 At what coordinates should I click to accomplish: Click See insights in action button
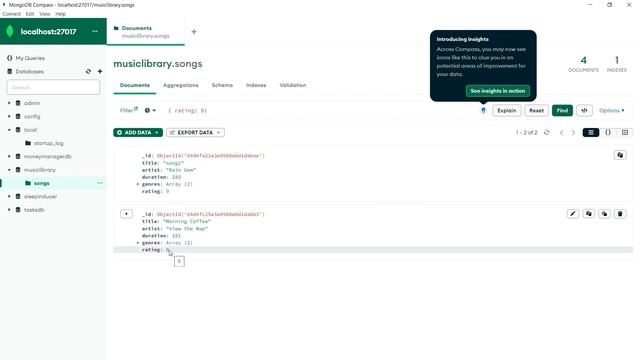498,91
